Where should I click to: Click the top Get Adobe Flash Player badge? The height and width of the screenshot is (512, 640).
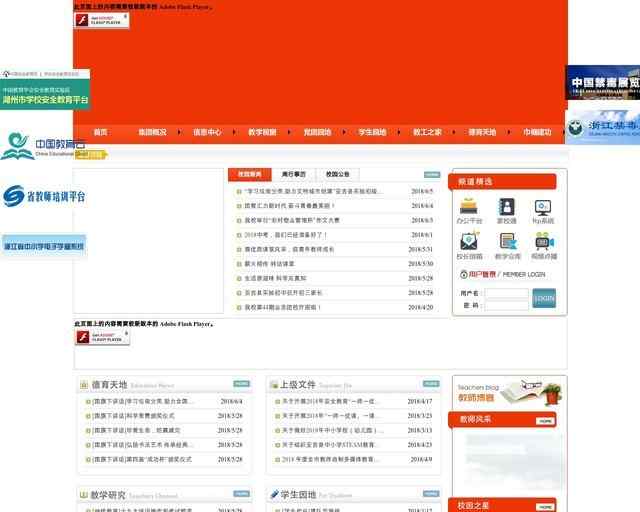click(102, 20)
